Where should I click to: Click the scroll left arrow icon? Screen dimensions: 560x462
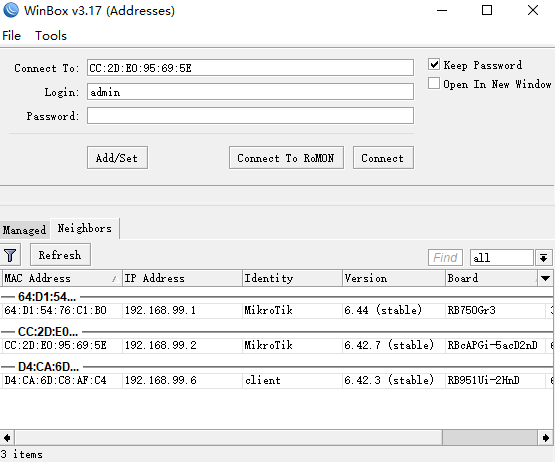pos(7,437)
